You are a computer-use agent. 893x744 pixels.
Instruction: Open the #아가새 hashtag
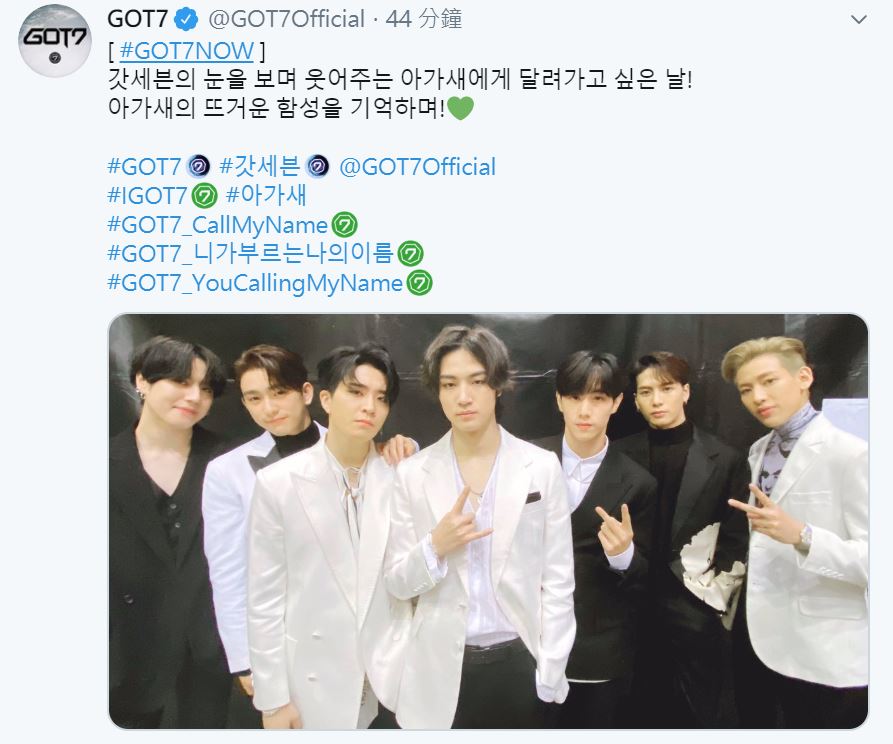[x=266, y=196]
